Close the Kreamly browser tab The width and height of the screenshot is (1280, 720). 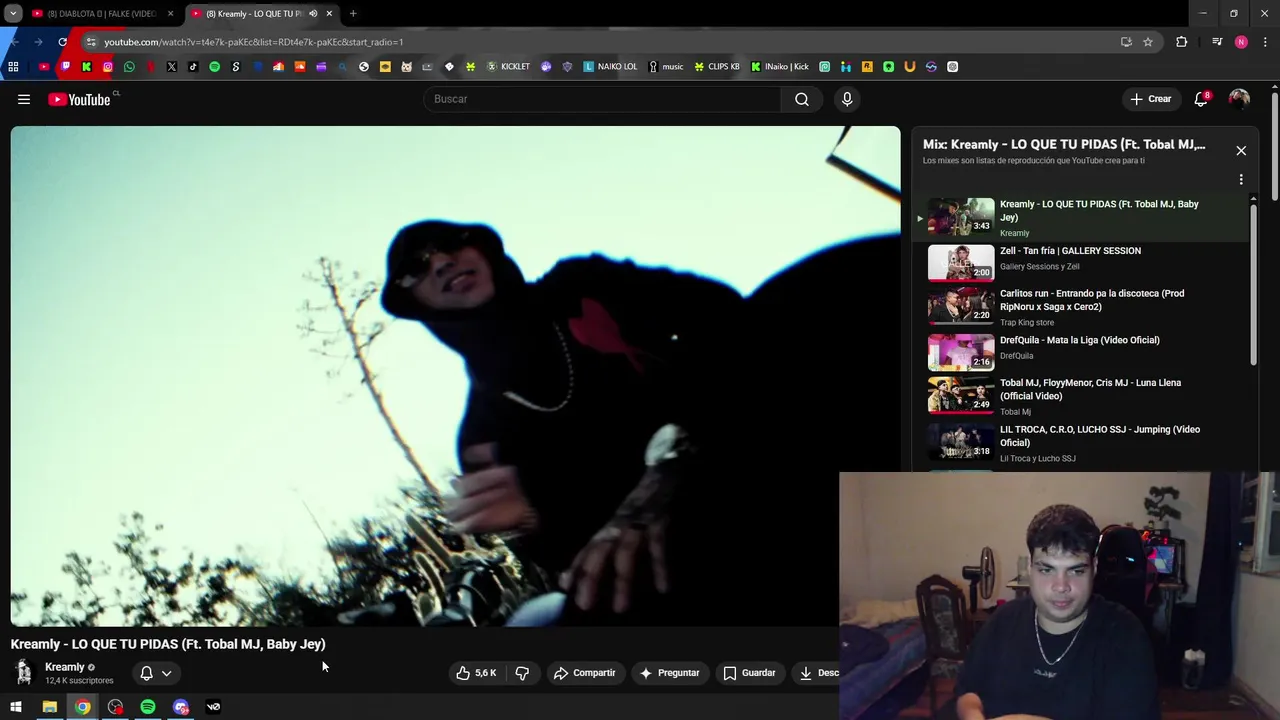tap(329, 14)
